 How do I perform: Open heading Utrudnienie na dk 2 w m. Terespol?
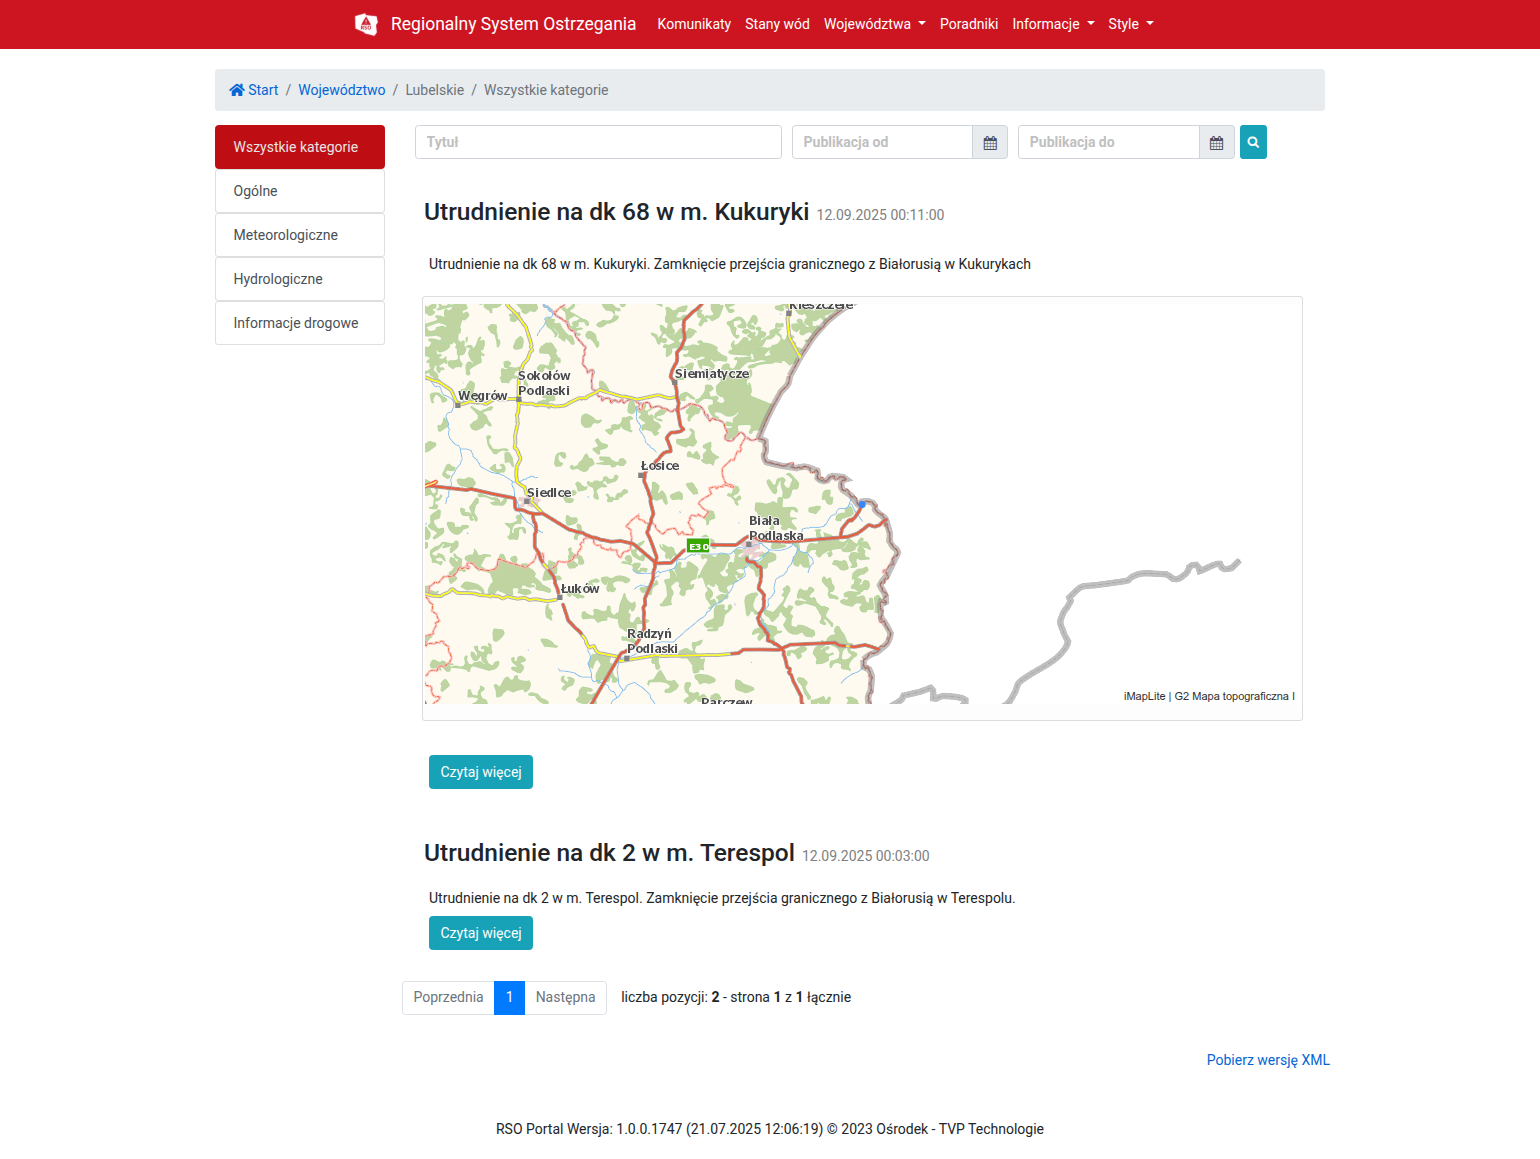point(609,853)
